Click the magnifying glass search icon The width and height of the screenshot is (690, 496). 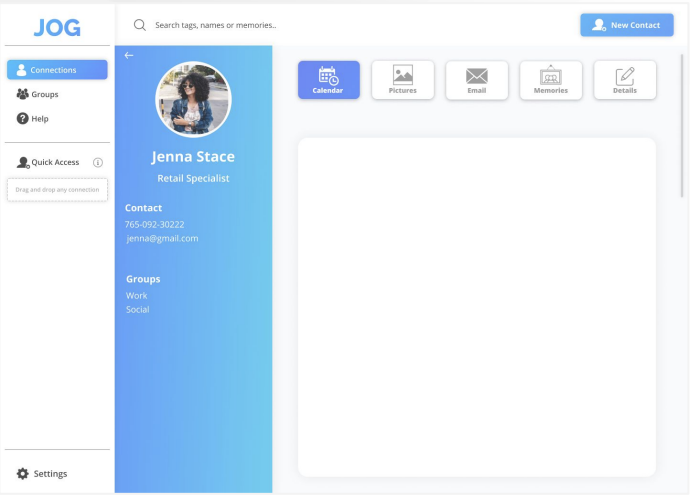coord(140,25)
